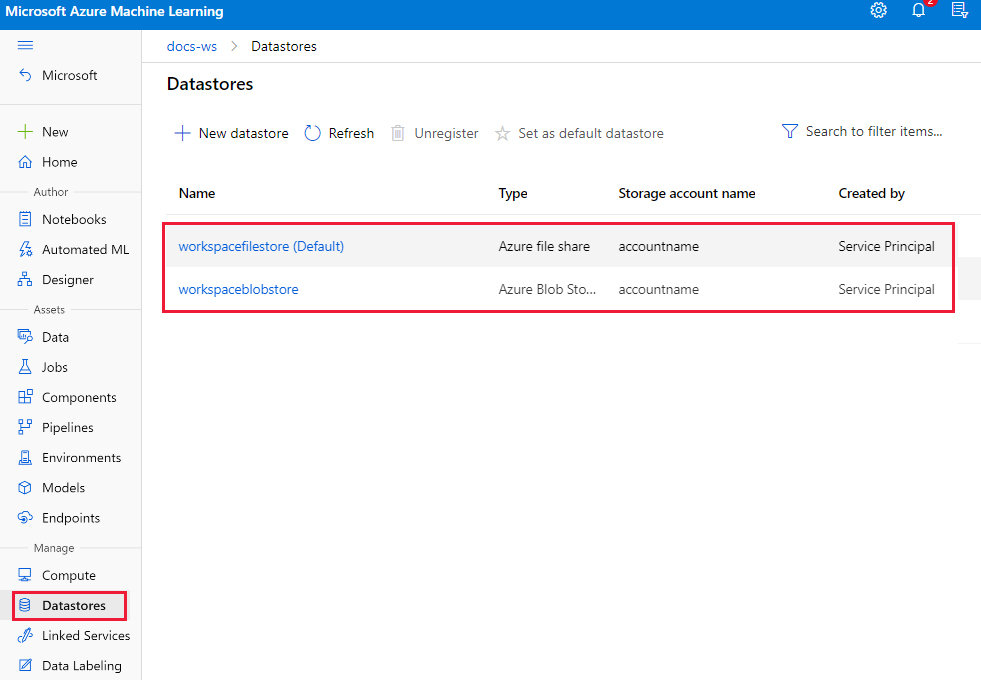Click the Notebooks icon
The image size is (981, 680).
click(x=25, y=219)
